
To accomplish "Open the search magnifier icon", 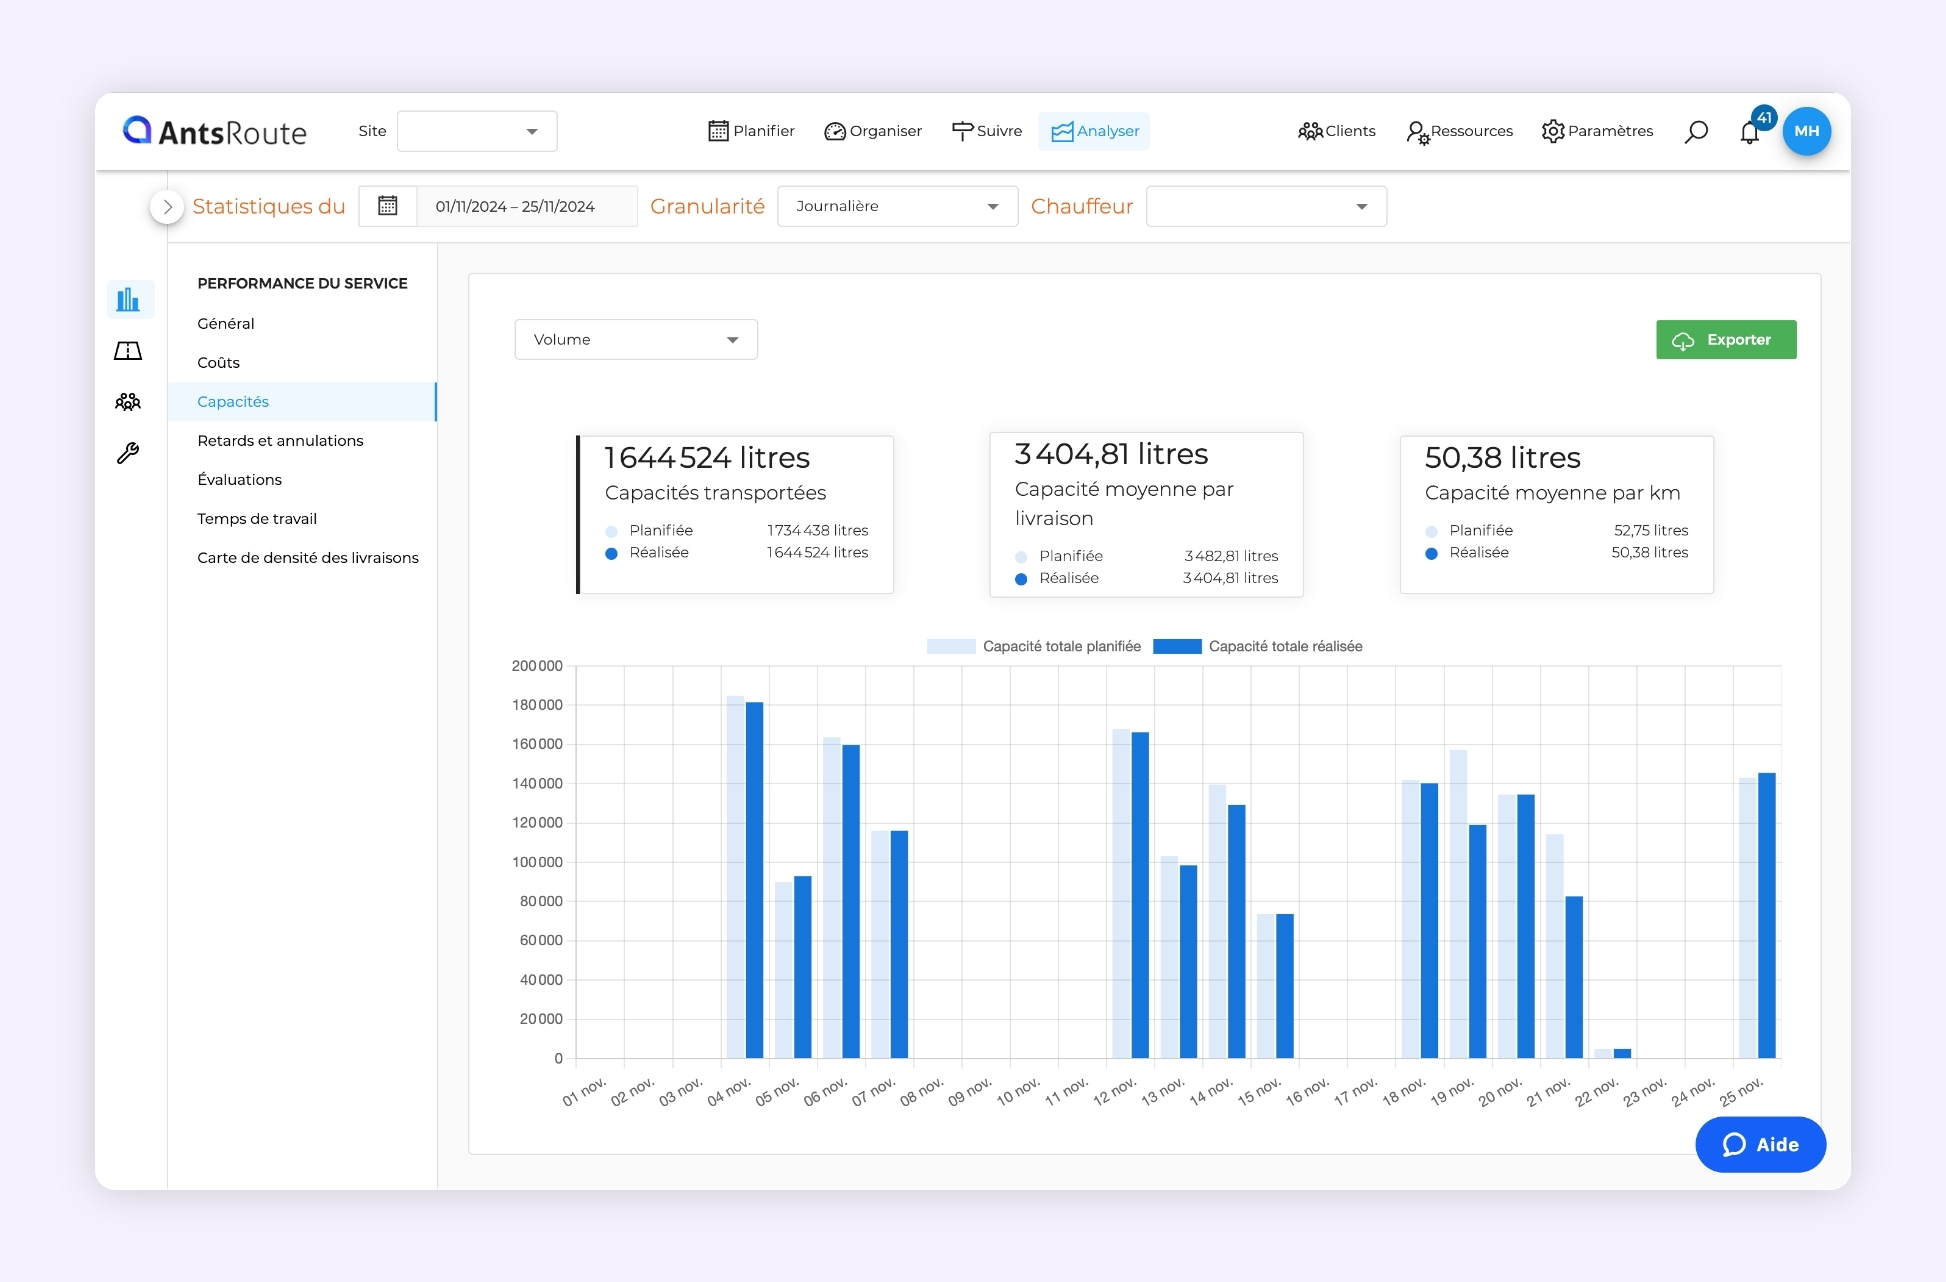I will tap(1696, 132).
